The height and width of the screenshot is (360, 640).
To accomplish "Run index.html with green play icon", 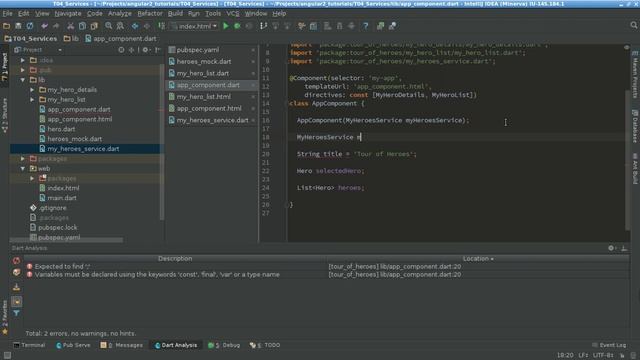I will (x=226, y=26).
